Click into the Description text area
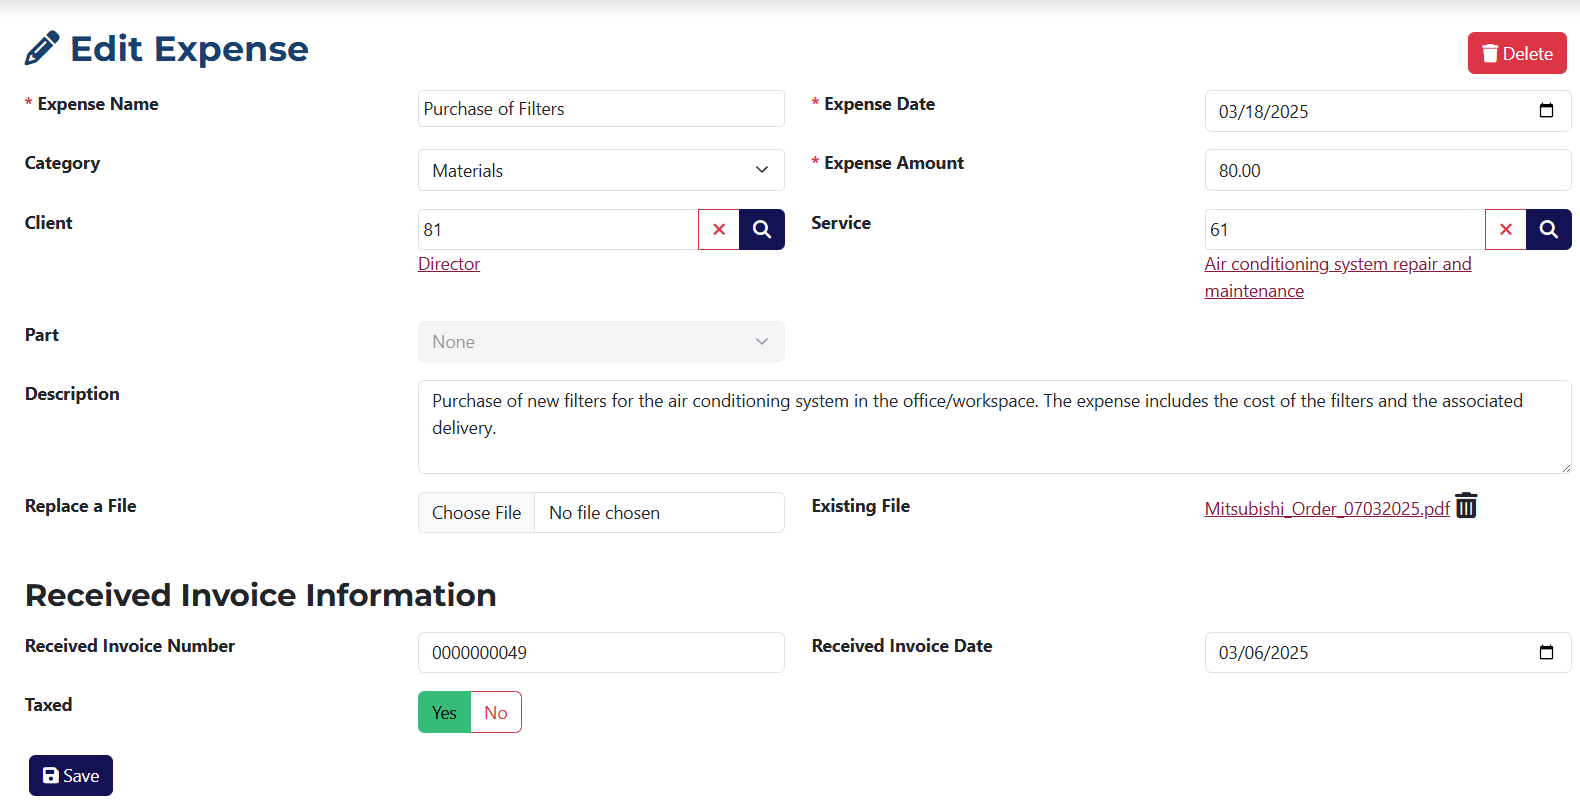 click(x=995, y=427)
